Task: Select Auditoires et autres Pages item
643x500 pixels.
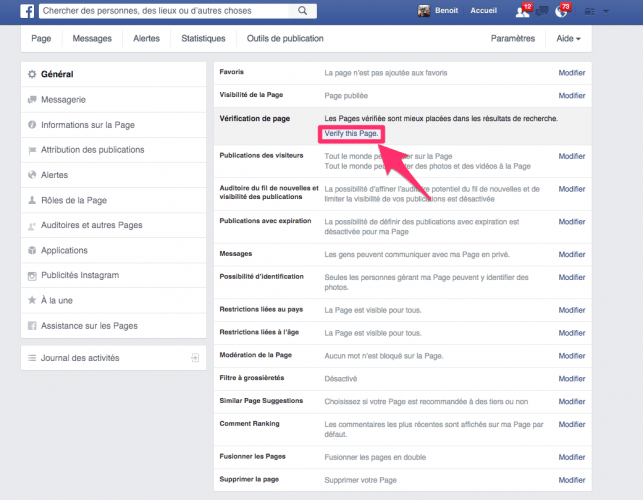Action: click(113, 225)
